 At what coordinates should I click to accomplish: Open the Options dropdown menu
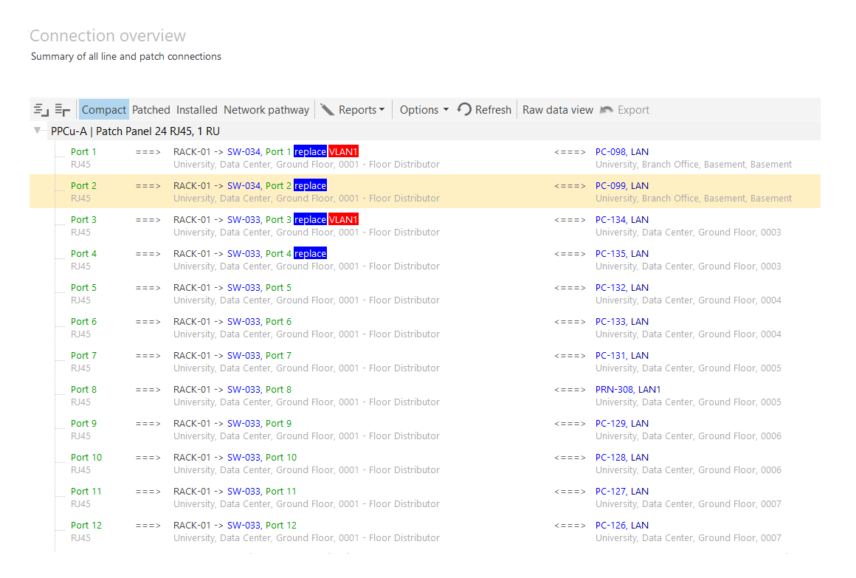[424, 110]
